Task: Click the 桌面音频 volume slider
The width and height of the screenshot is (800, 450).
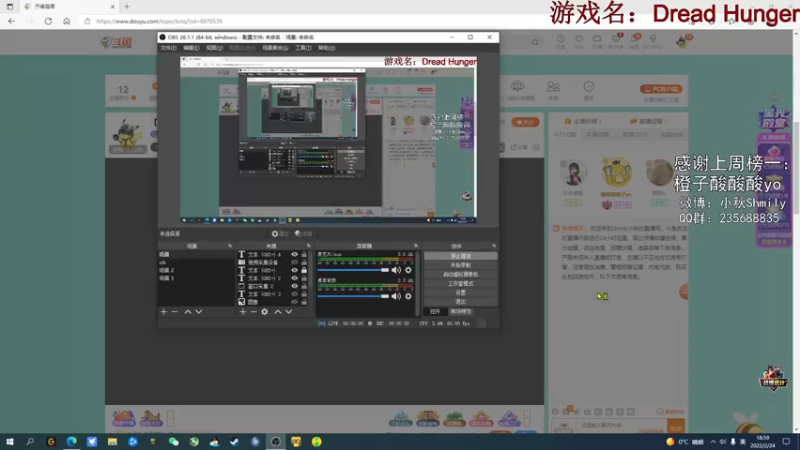Action: [353, 296]
